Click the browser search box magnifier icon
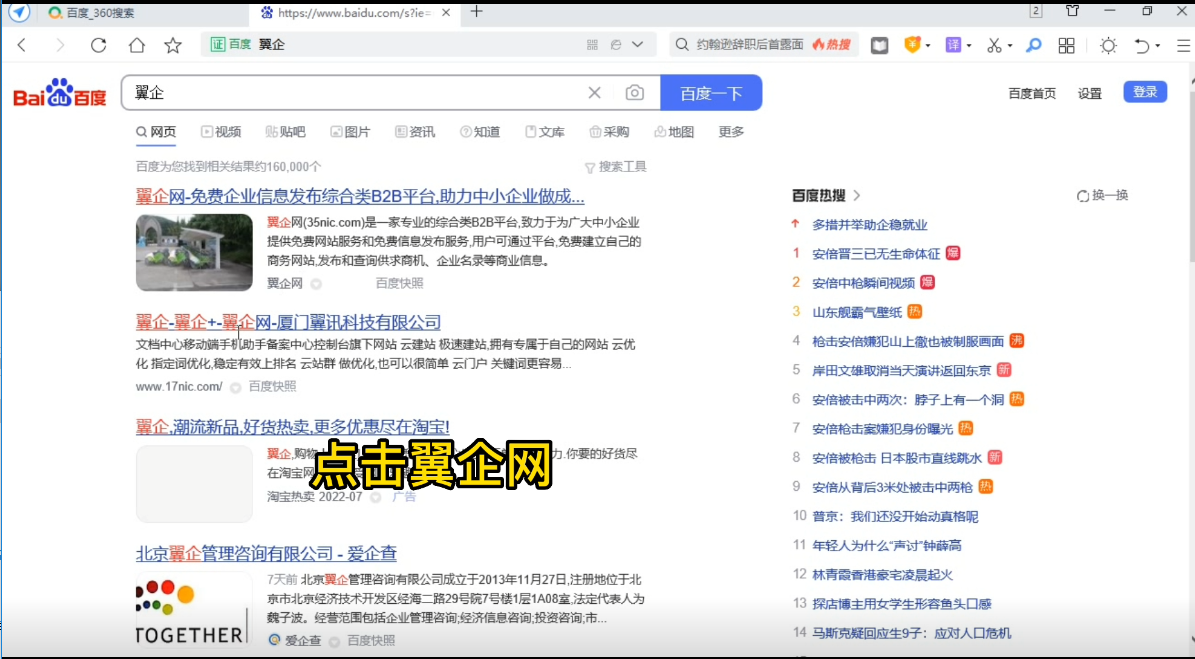Viewport: 1195px width, 659px height. [682, 45]
